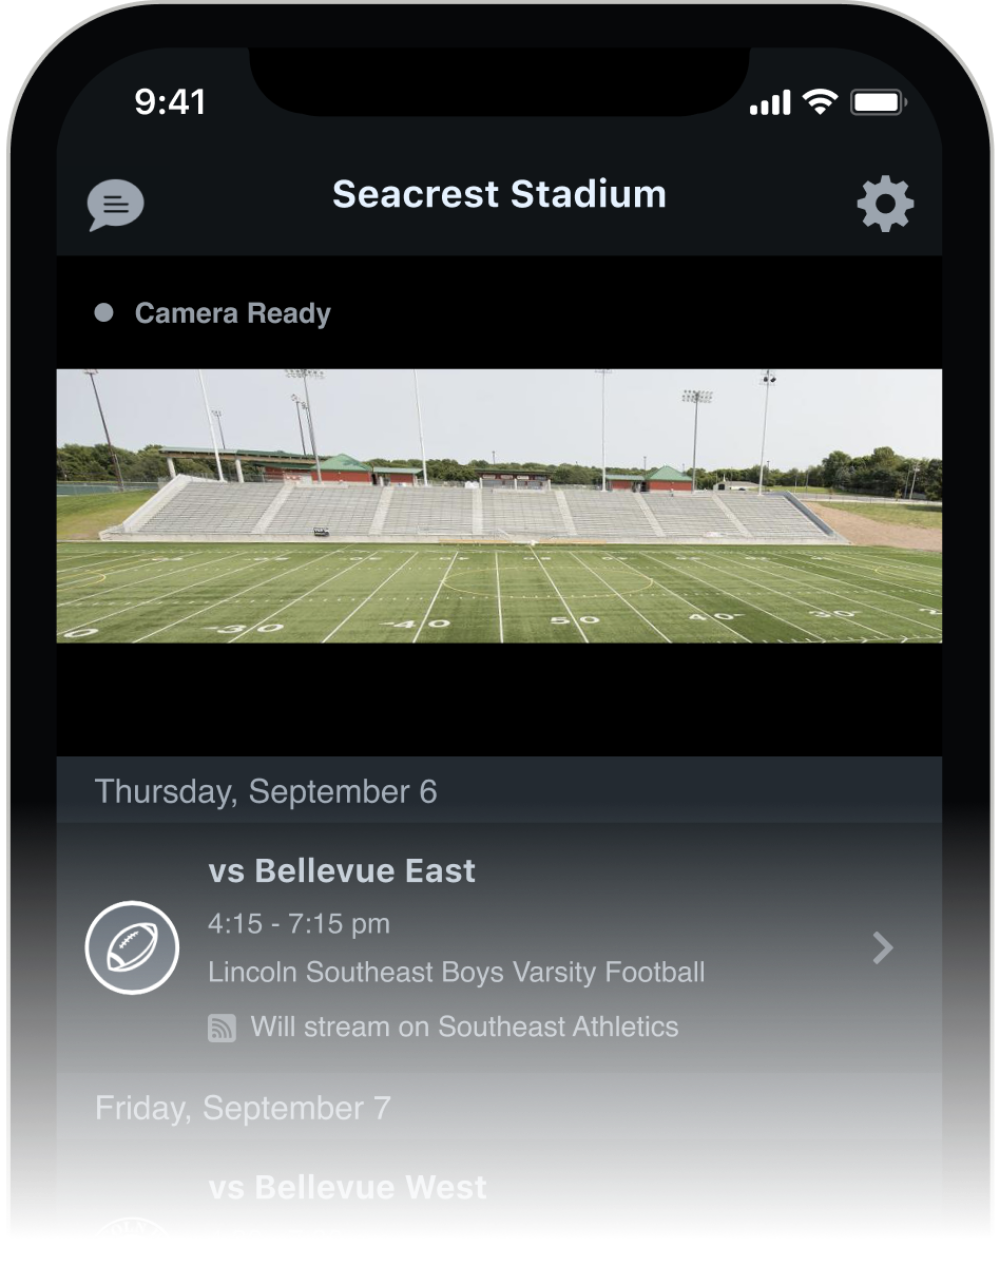1000x1266 pixels.
Task: Tap the cellular signal bars icon
Action: tap(768, 101)
